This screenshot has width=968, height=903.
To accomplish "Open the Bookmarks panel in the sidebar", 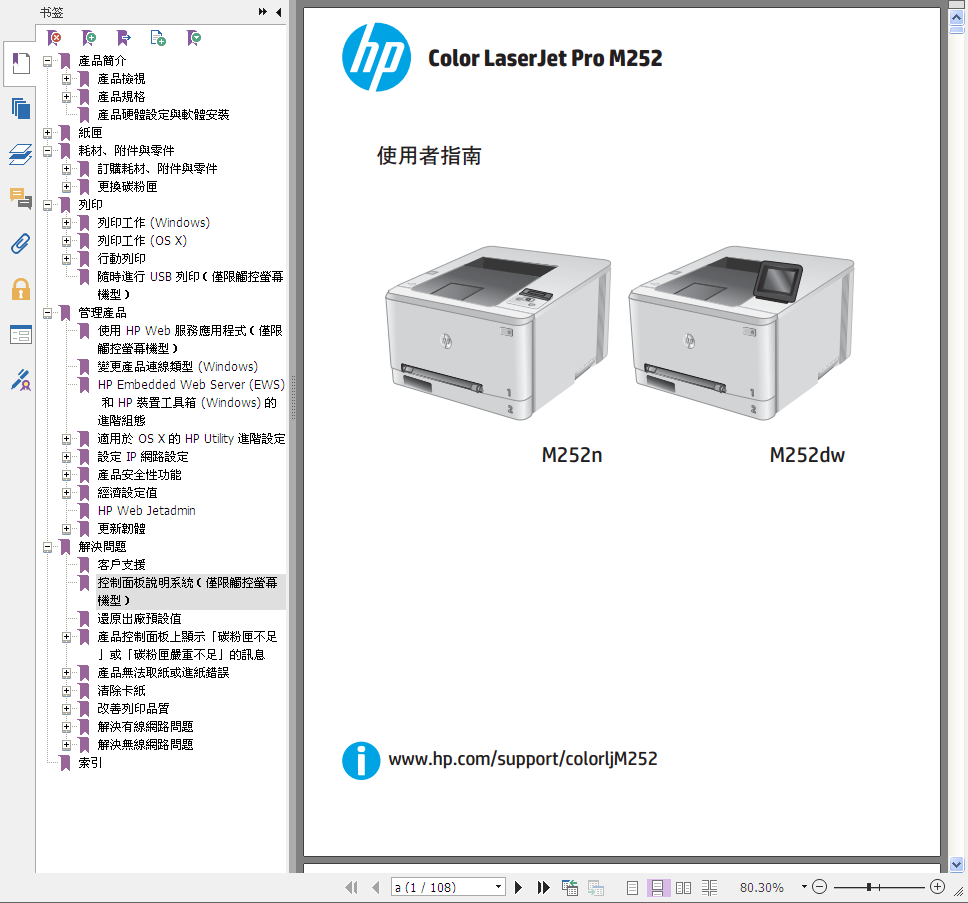I will (x=20, y=63).
